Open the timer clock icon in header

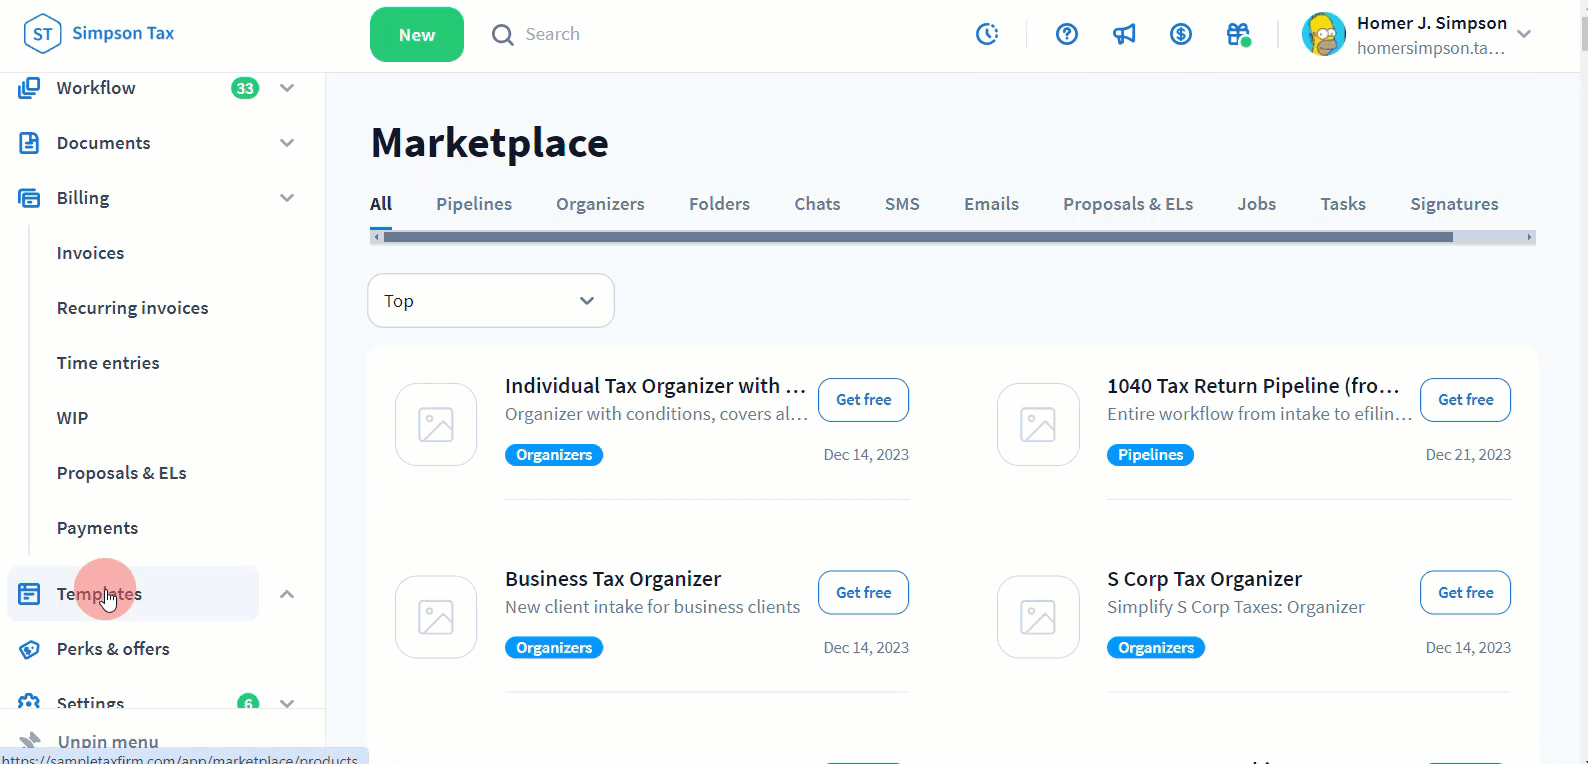pyautogui.click(x=987, y=35)
